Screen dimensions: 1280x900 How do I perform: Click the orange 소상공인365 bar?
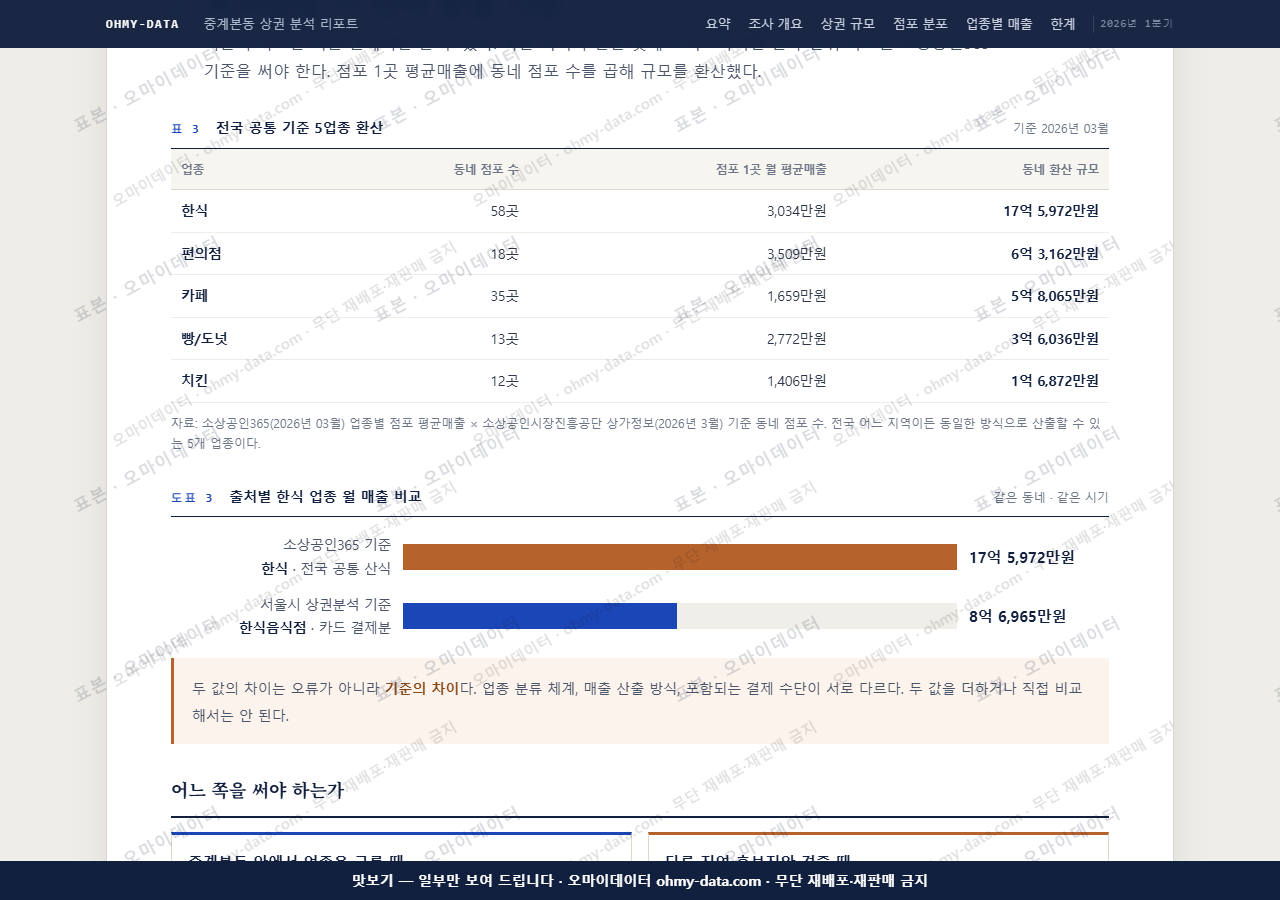coord(680,557)
